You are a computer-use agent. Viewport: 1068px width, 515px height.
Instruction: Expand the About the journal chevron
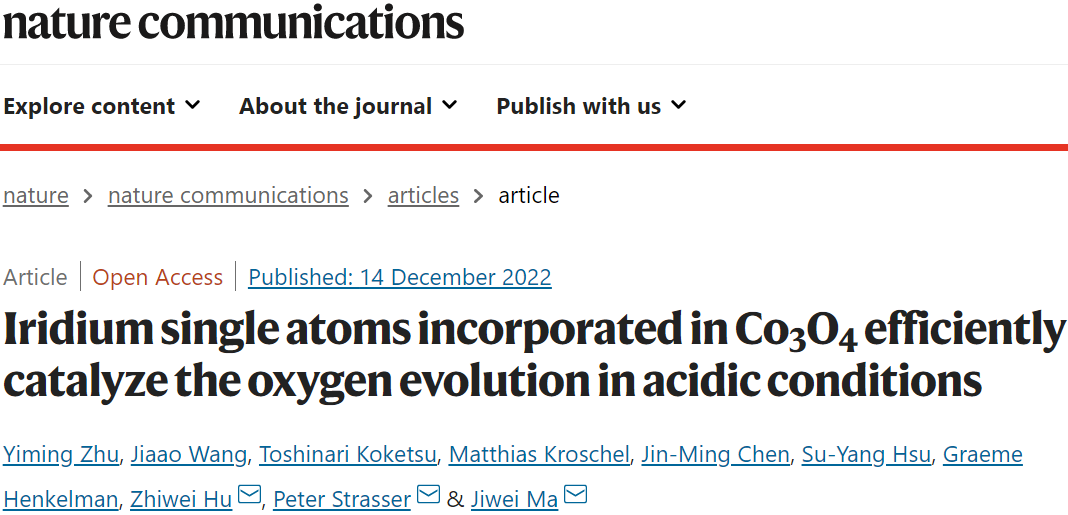click(450, 105)
